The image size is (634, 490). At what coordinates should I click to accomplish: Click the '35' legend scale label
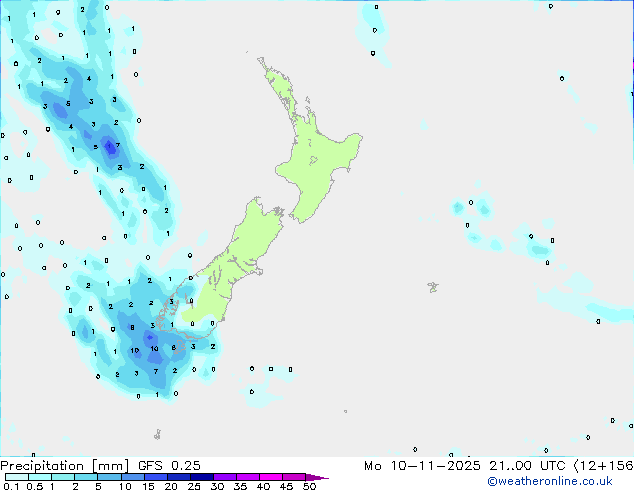(x=240, y=486)
